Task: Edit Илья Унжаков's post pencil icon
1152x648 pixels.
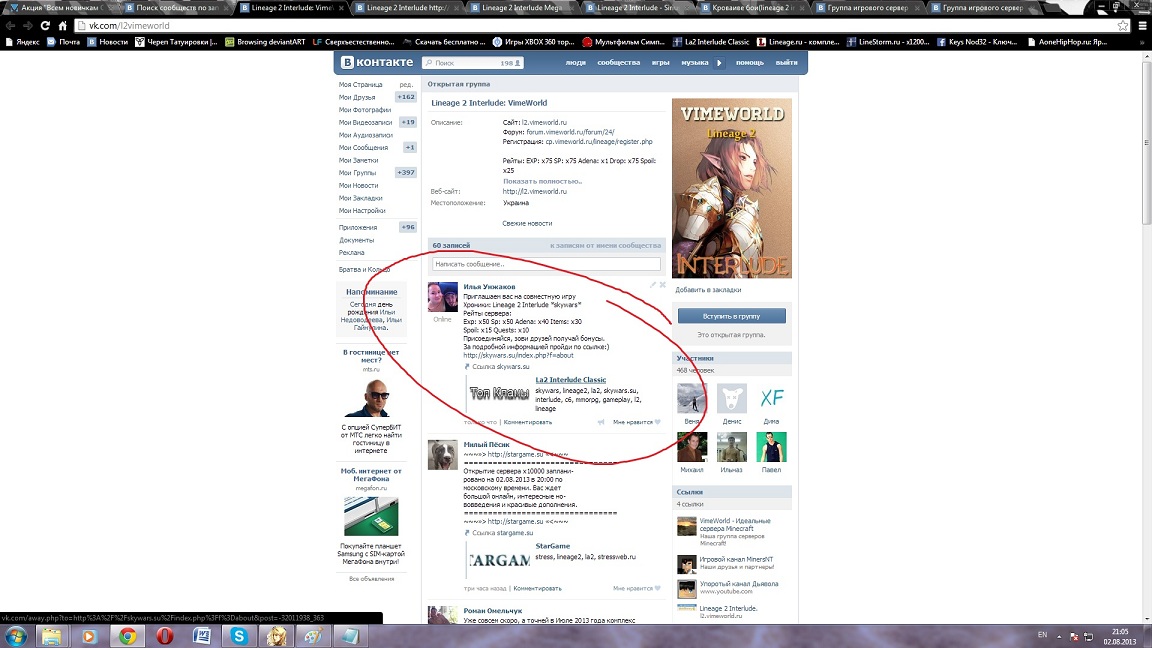Action: tap(652, 284)
